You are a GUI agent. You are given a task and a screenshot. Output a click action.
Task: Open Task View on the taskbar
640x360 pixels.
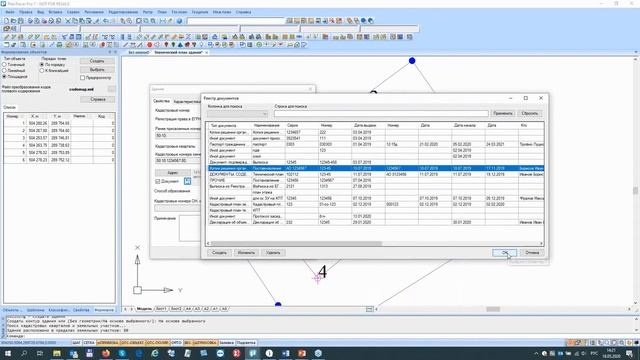40,353
